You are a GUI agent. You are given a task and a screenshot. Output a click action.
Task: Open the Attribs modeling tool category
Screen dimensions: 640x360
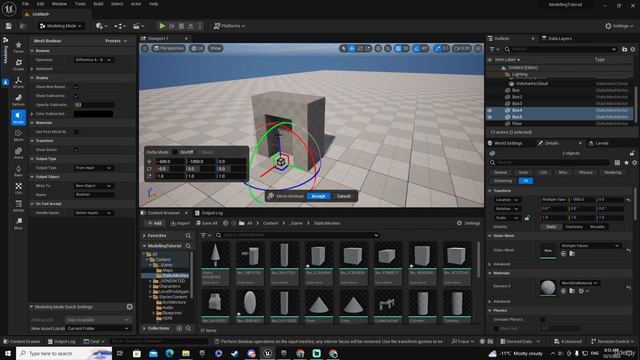click(x=18, y=206)
